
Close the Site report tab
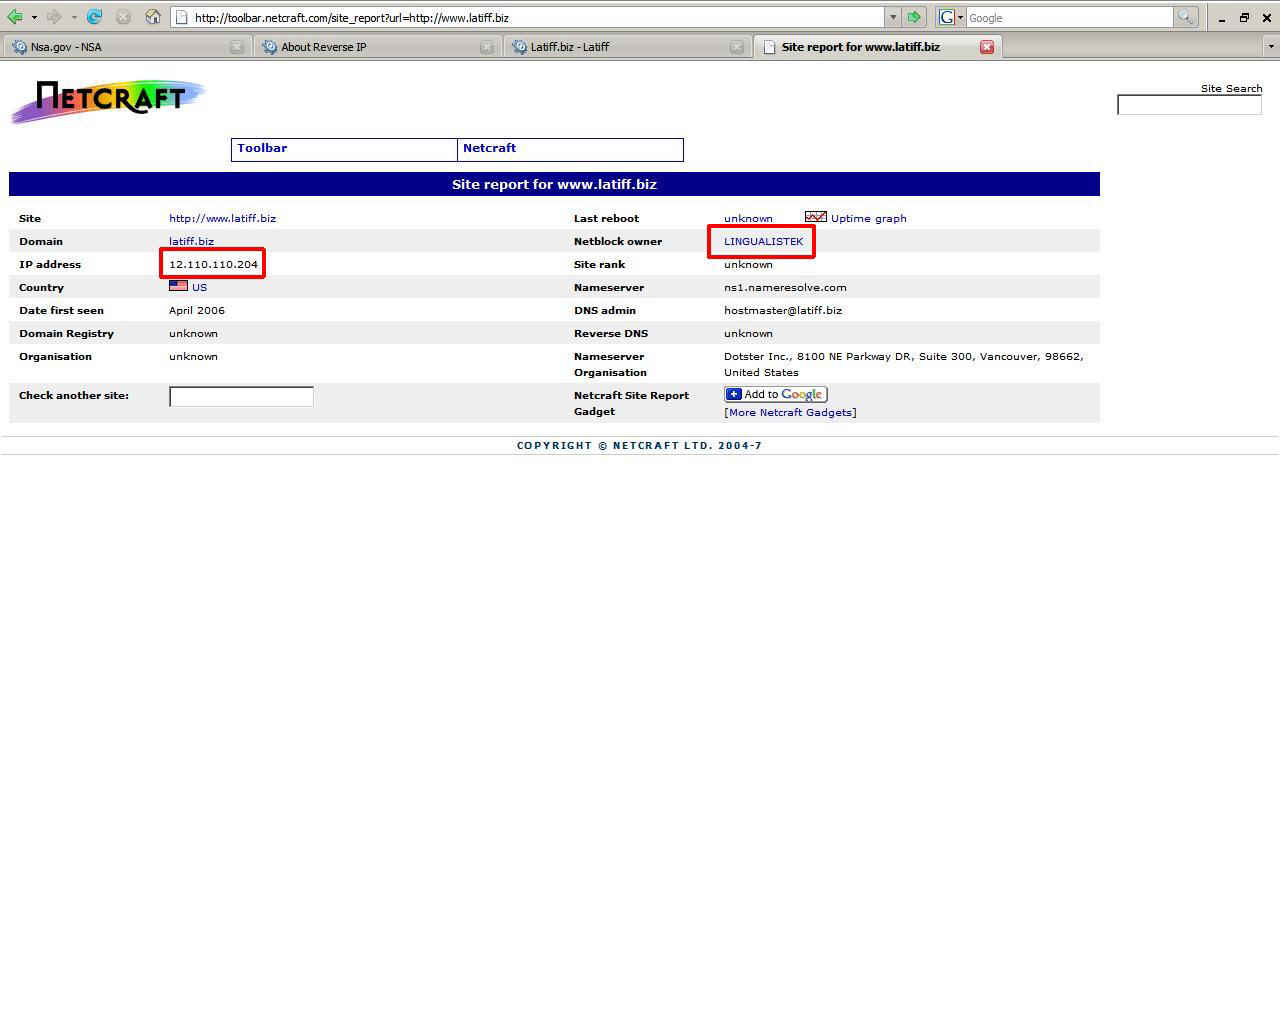tap(987, 47)
